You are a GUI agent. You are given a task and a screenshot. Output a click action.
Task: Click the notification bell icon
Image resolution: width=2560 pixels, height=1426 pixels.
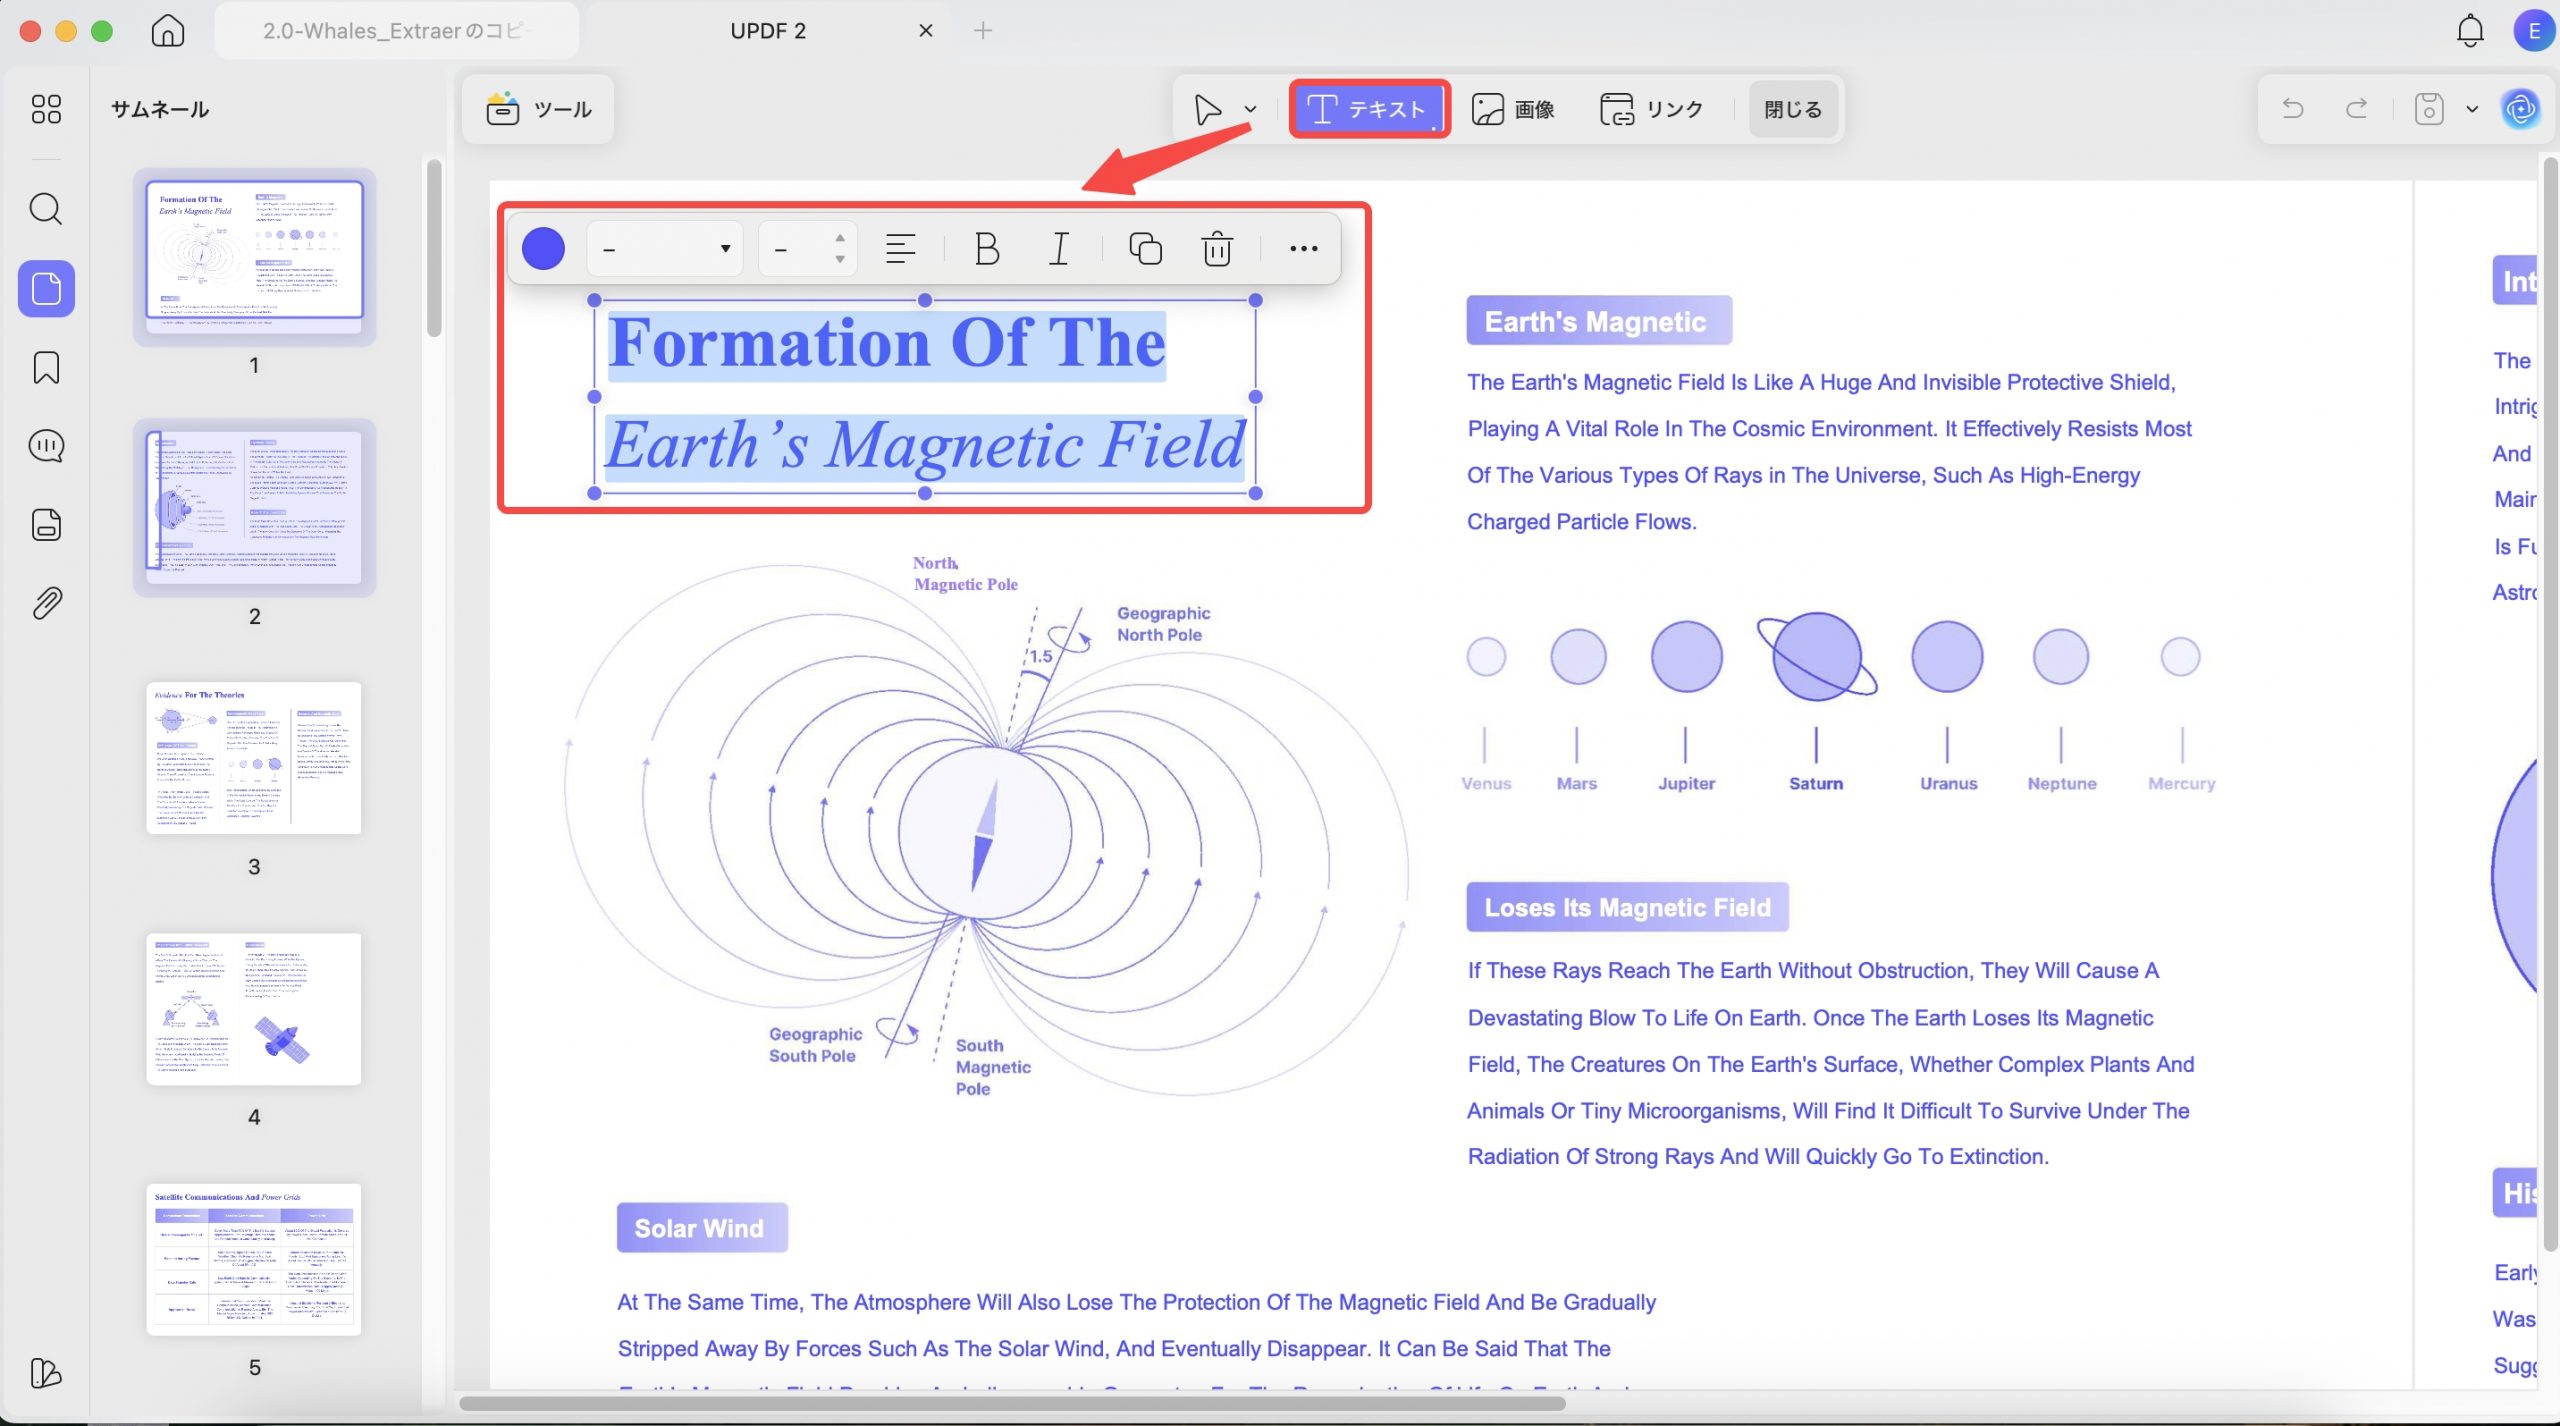(2470, 30)
